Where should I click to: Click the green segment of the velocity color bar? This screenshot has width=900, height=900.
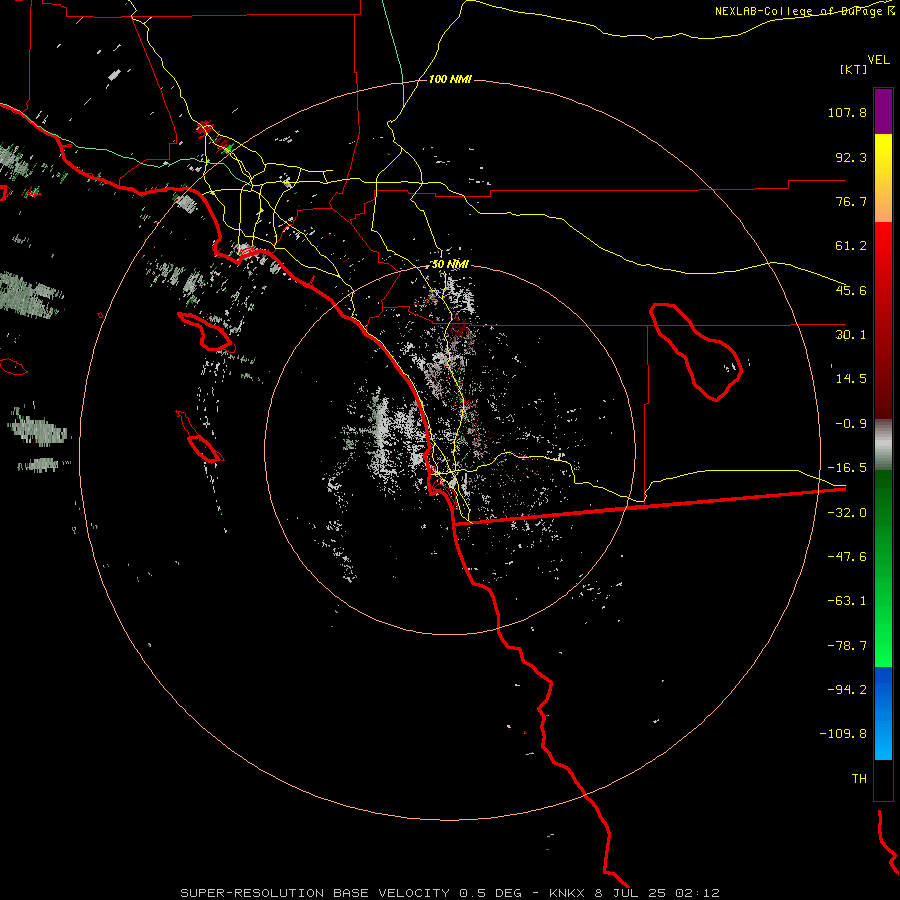(883, 568)
